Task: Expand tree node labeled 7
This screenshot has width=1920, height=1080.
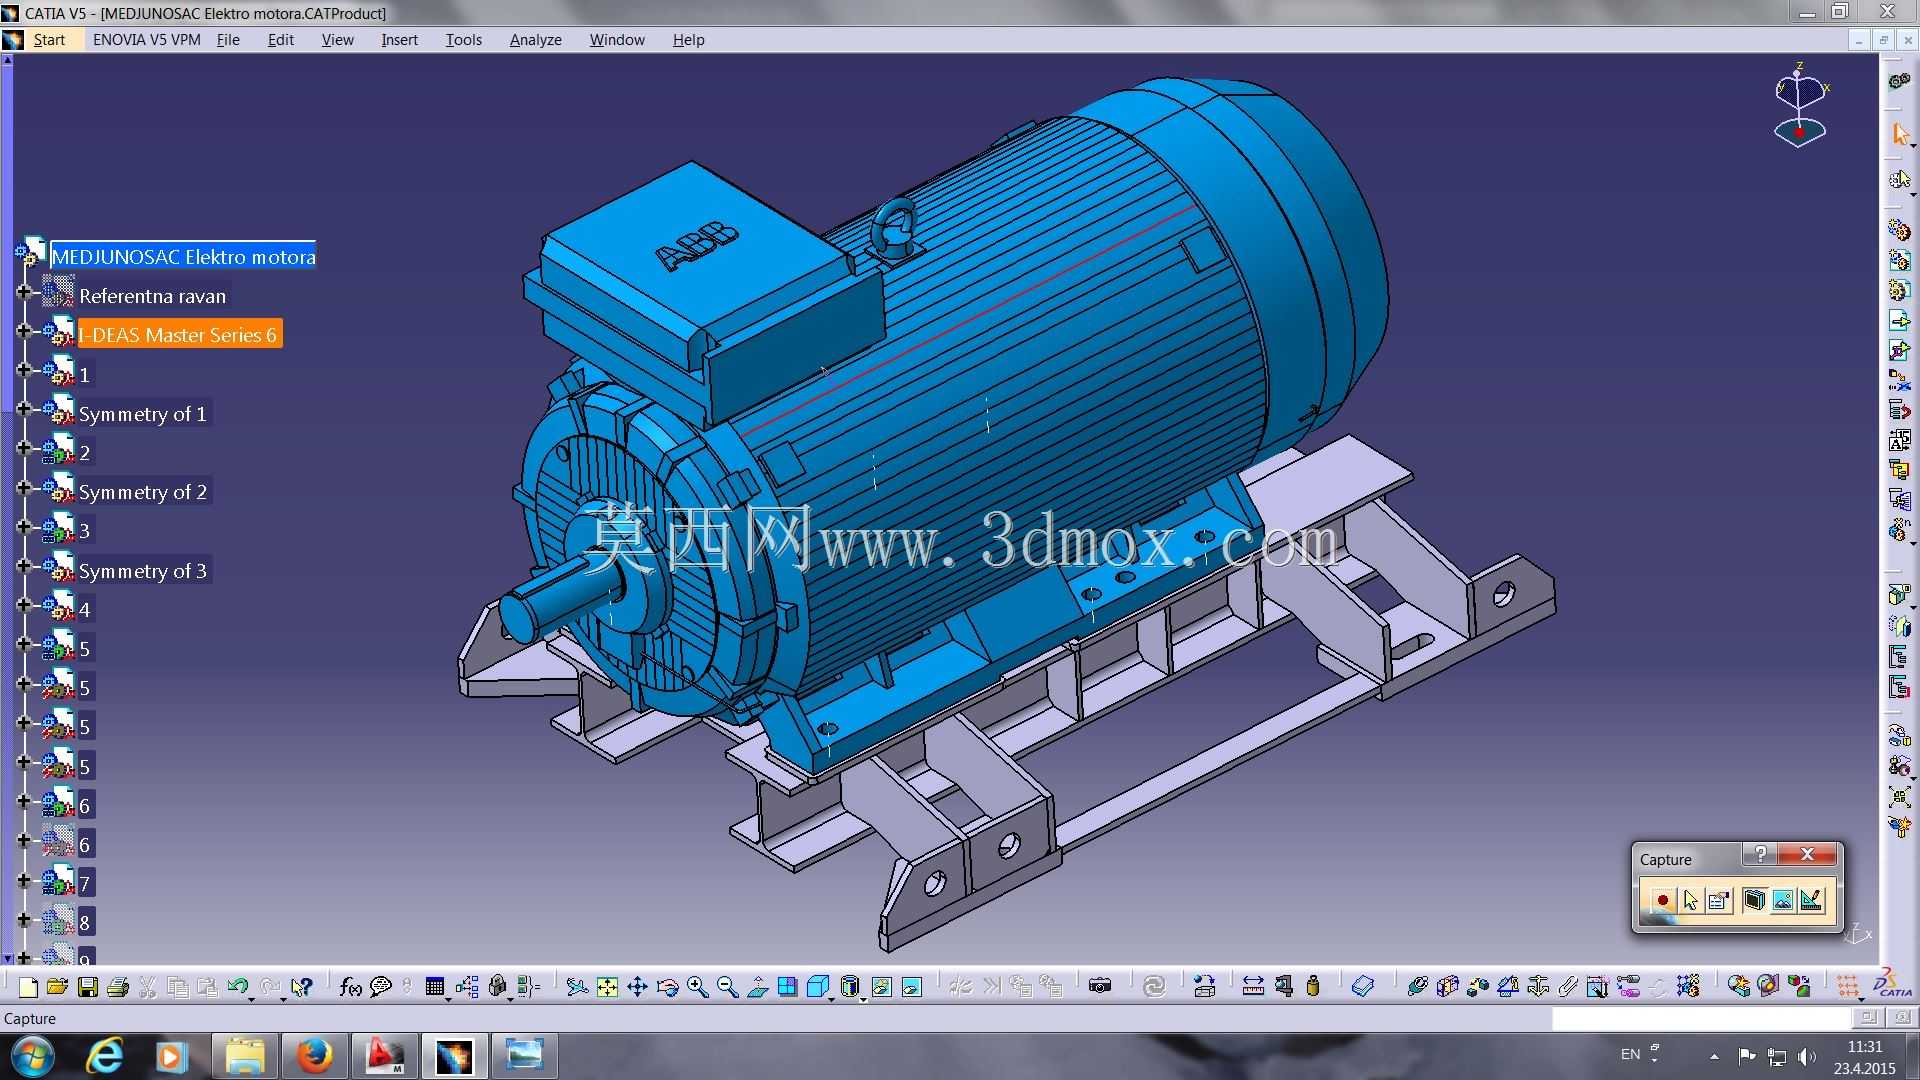Action: tap(24, 879)
